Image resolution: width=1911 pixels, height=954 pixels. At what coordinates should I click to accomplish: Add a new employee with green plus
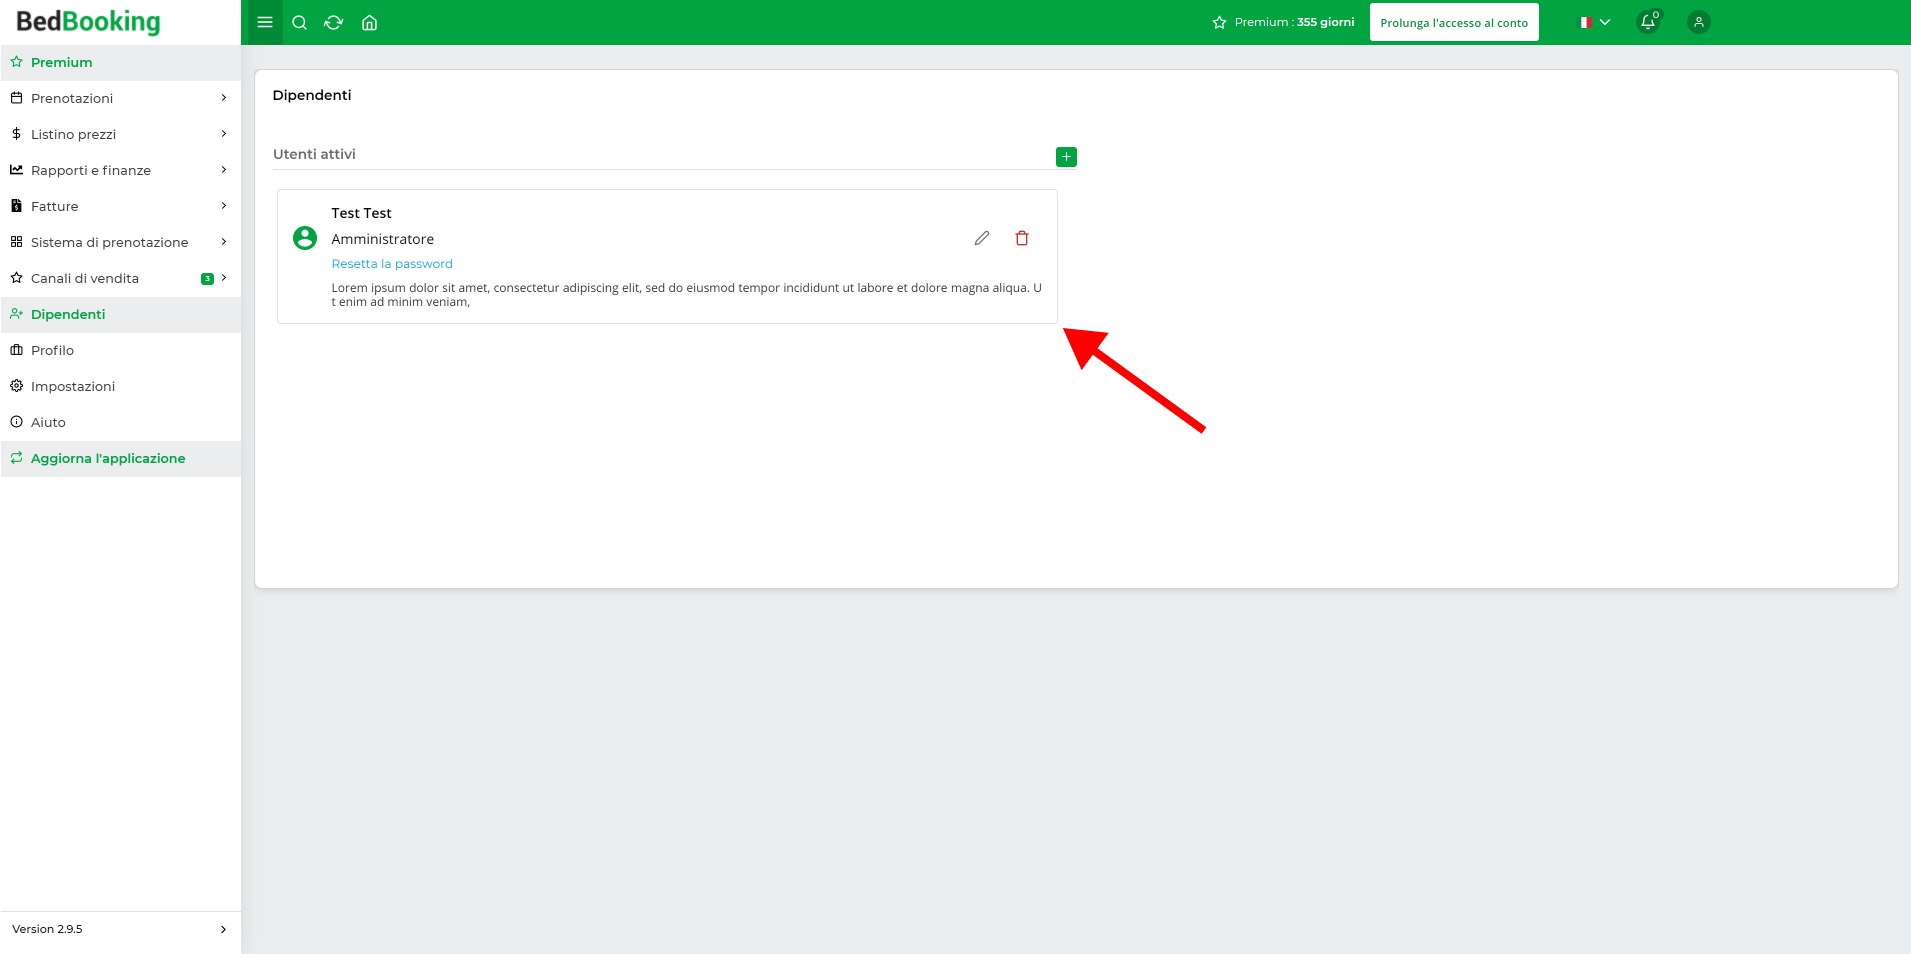[x=1066, y=157]
